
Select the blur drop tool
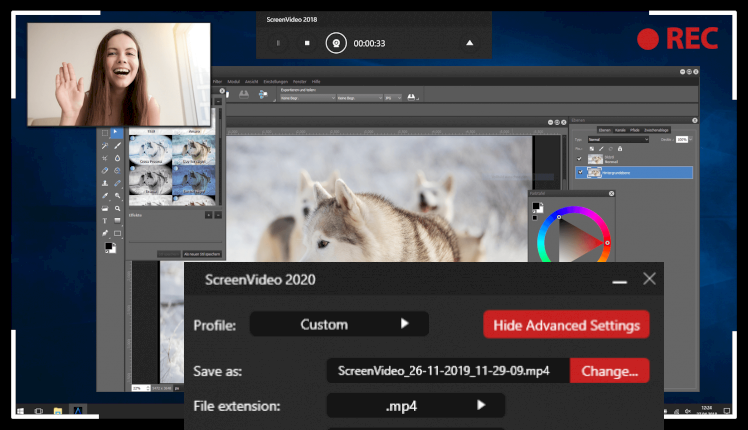coord(117,158)
